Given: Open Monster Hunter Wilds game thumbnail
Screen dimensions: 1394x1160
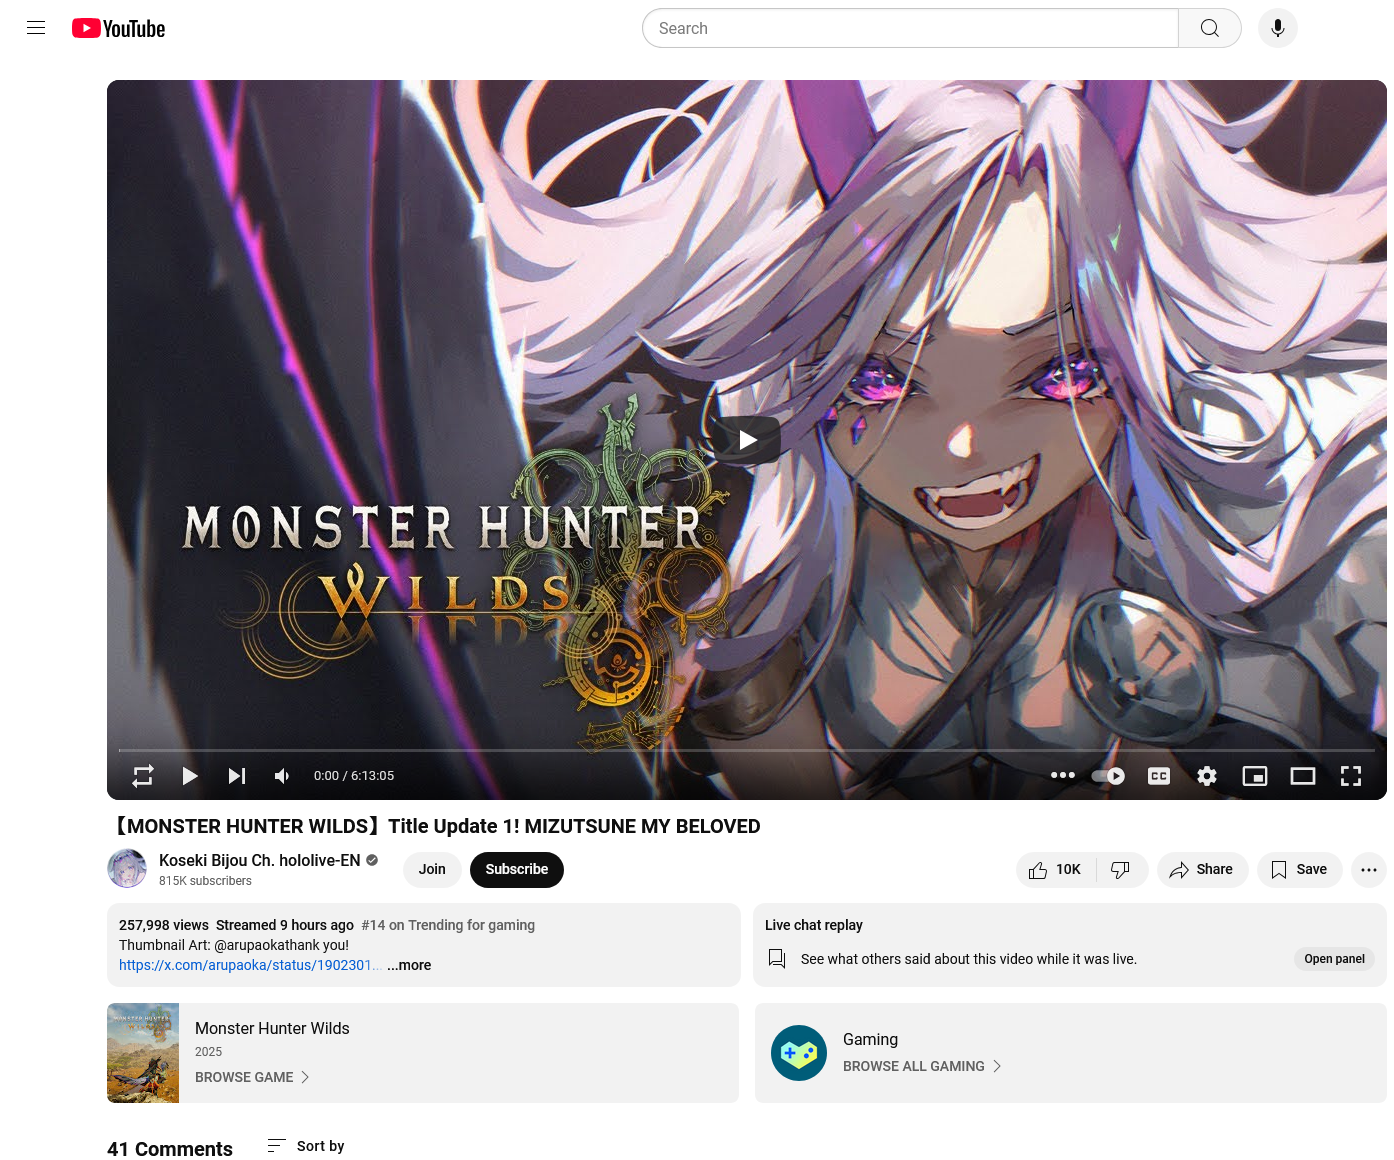Looking at the screenshot, I should point(143,1053).
